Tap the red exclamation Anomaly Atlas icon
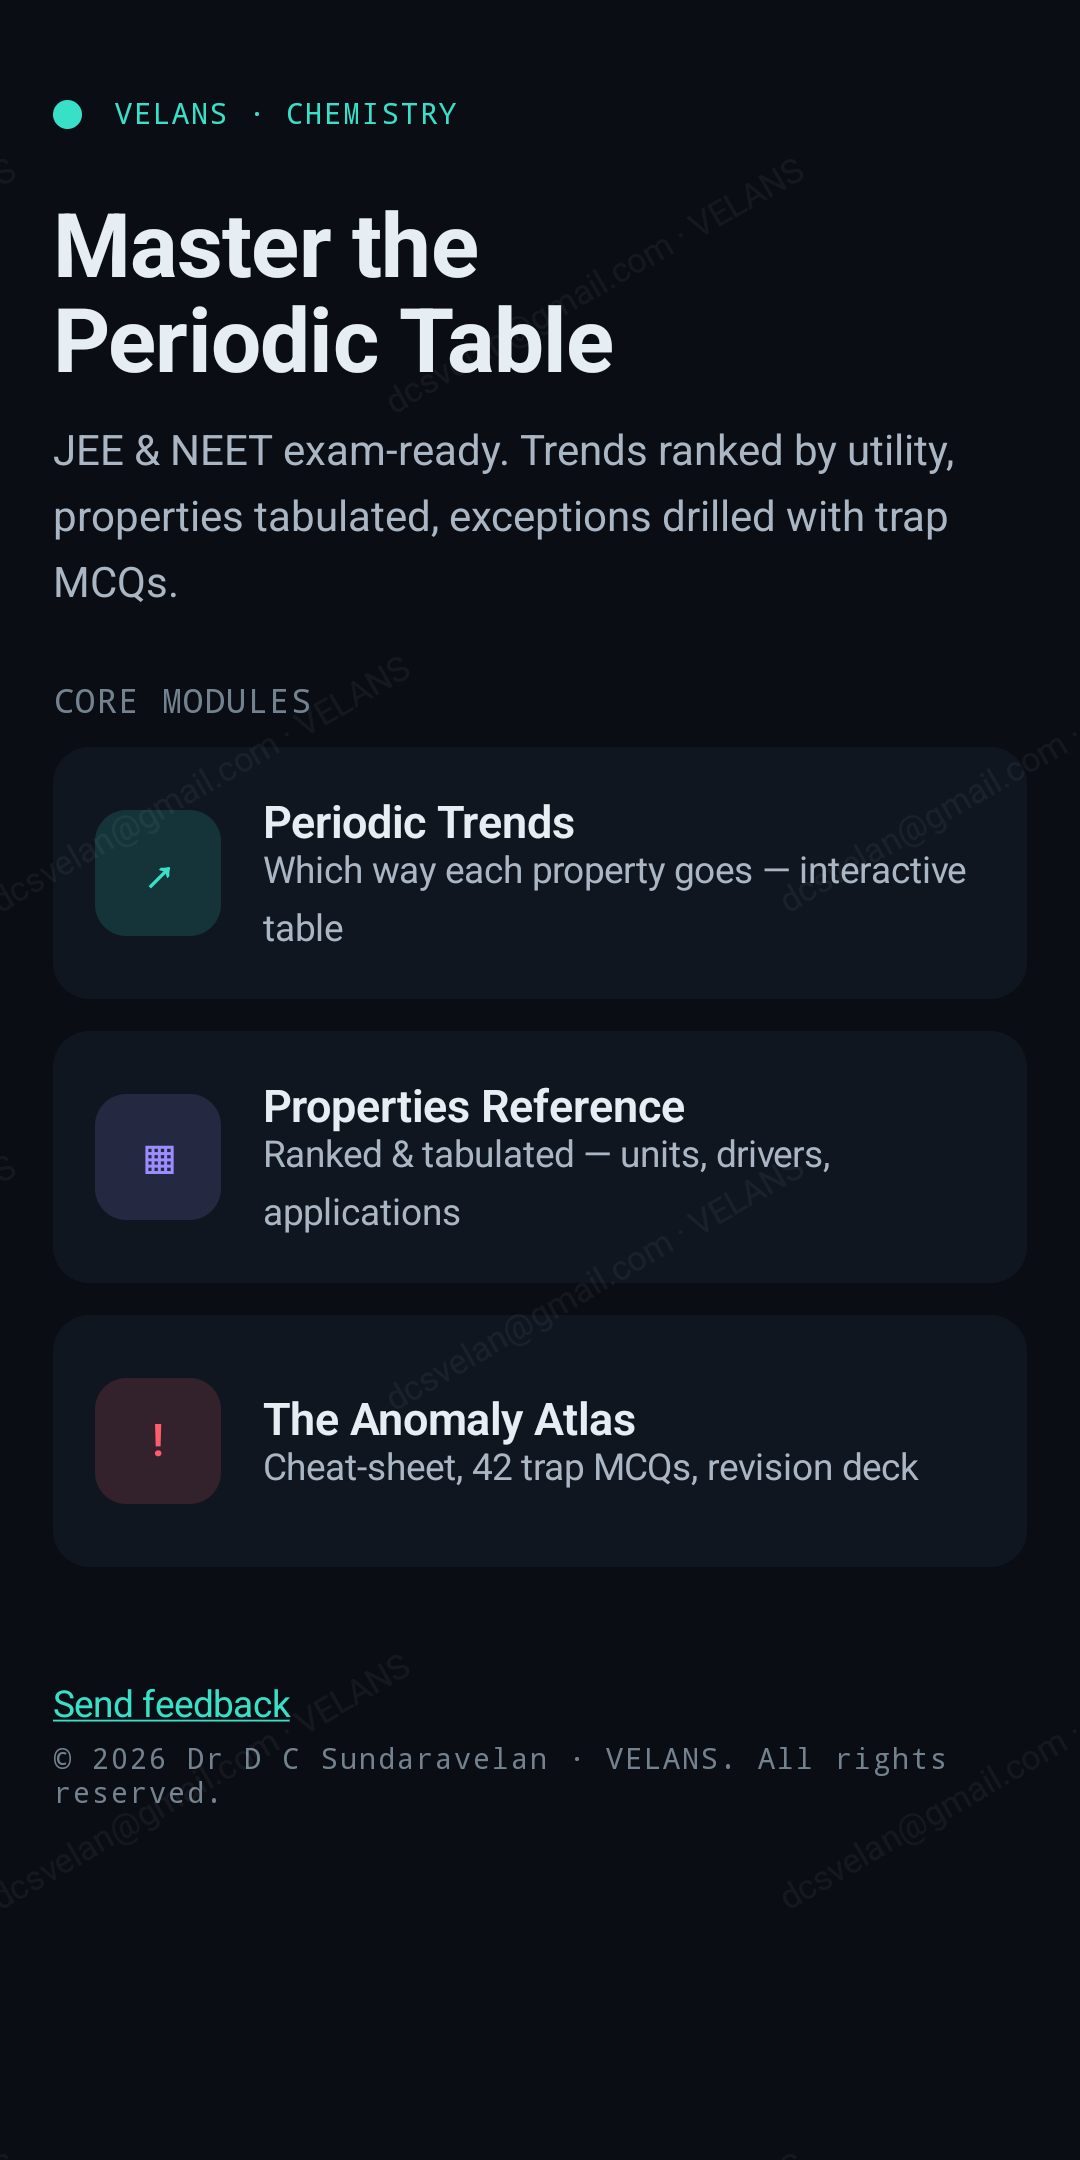The width and height of the screenshot is (1080, 2160). click(158, 1441)
